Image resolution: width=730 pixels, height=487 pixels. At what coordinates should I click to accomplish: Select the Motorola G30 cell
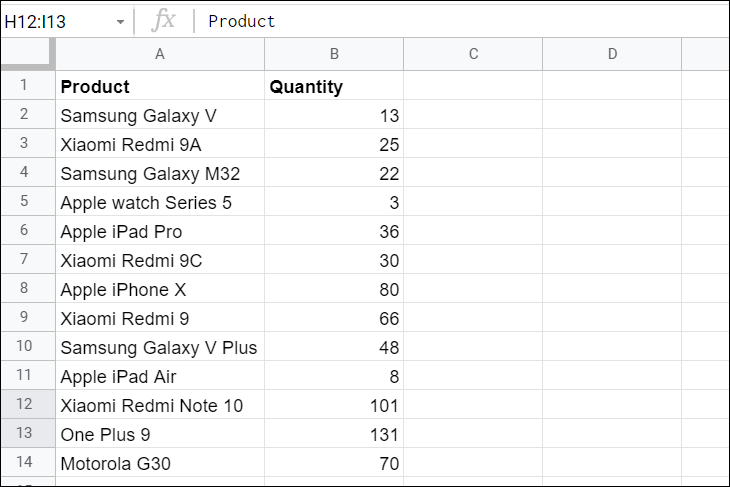(x=160, y=462)
